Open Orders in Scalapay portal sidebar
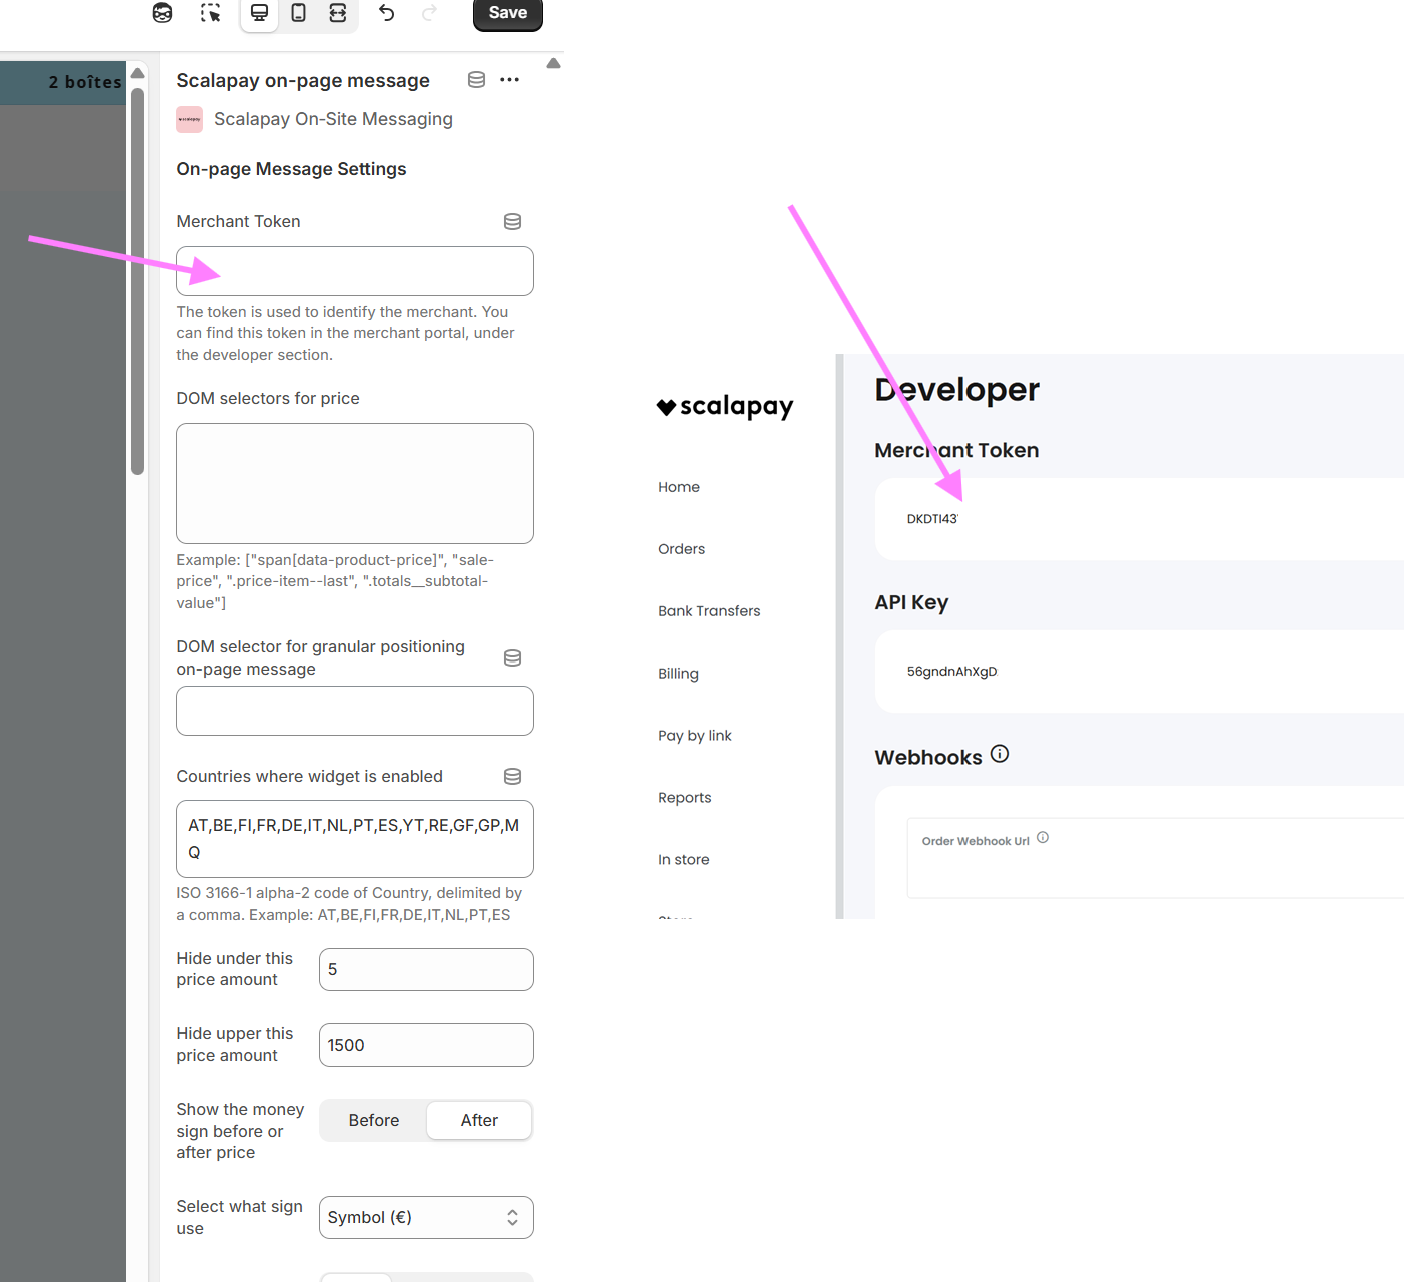 (682, 549)
